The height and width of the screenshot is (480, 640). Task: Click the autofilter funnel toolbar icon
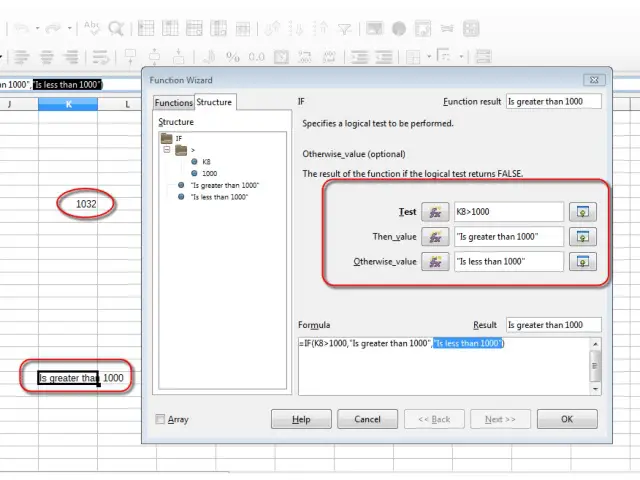(344, 29)
